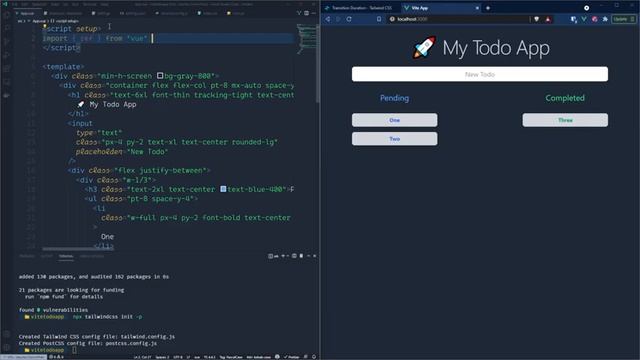Screen dimensions: 640x360
Task: Click the Three completed todo item
Action: click(x=565, y=120)
